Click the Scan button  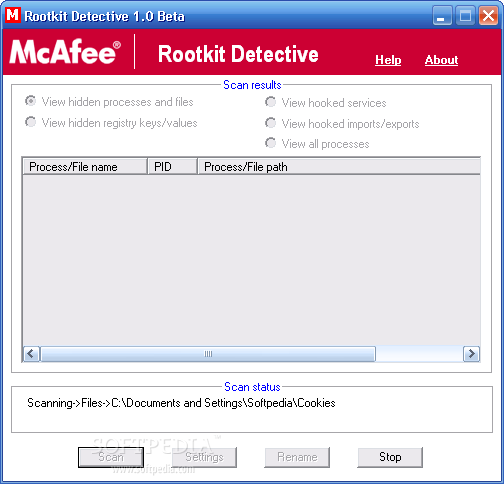[111, 457]
